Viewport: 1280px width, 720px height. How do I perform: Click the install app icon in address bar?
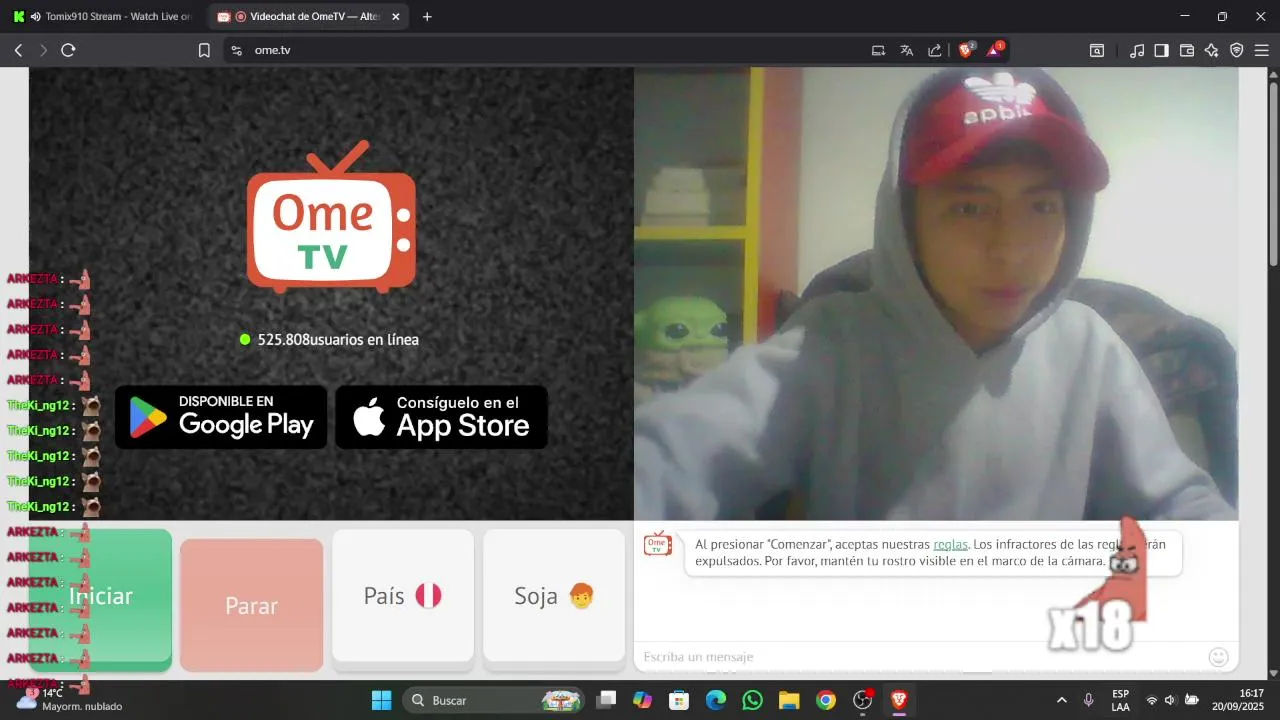(x=878, y=50)
